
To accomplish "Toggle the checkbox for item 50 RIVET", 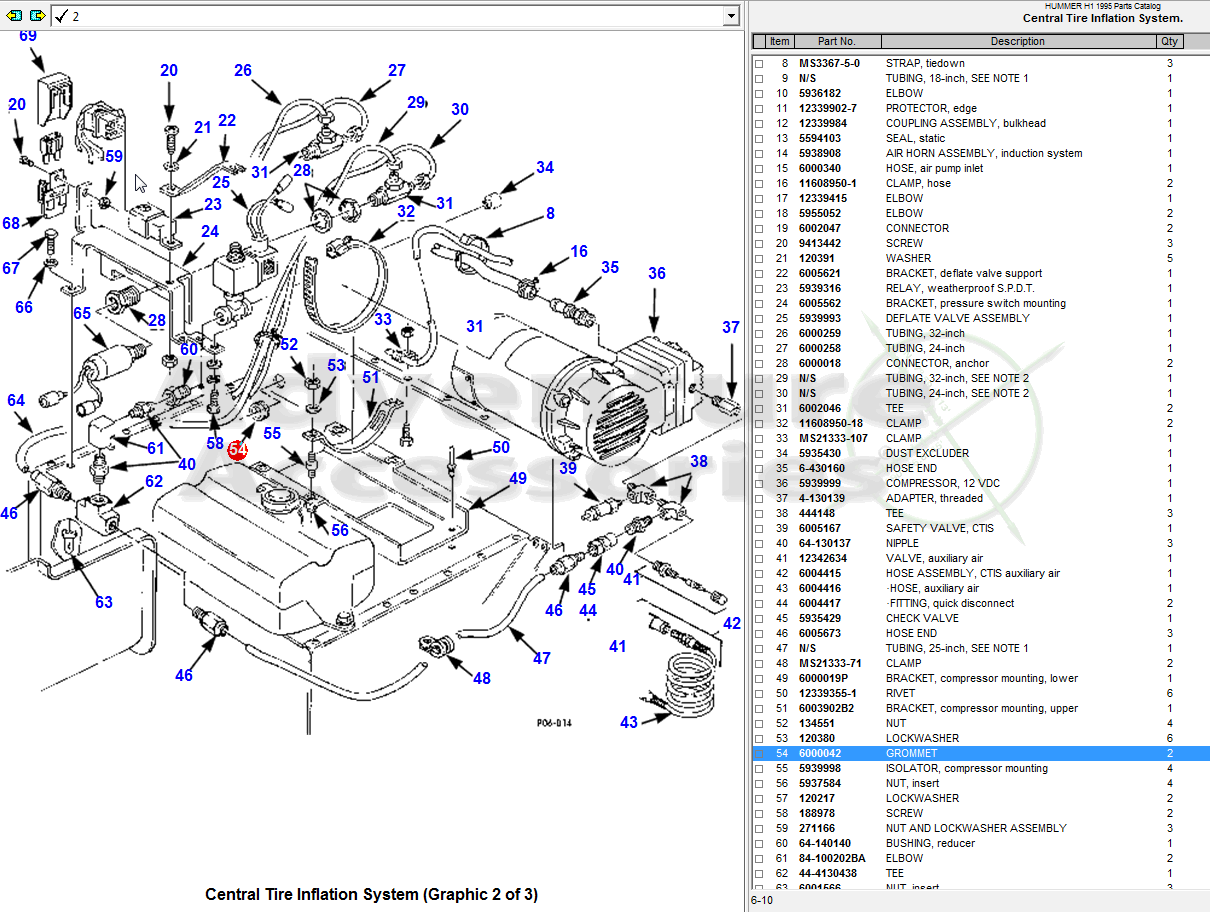I will click(x=759, y=694).
